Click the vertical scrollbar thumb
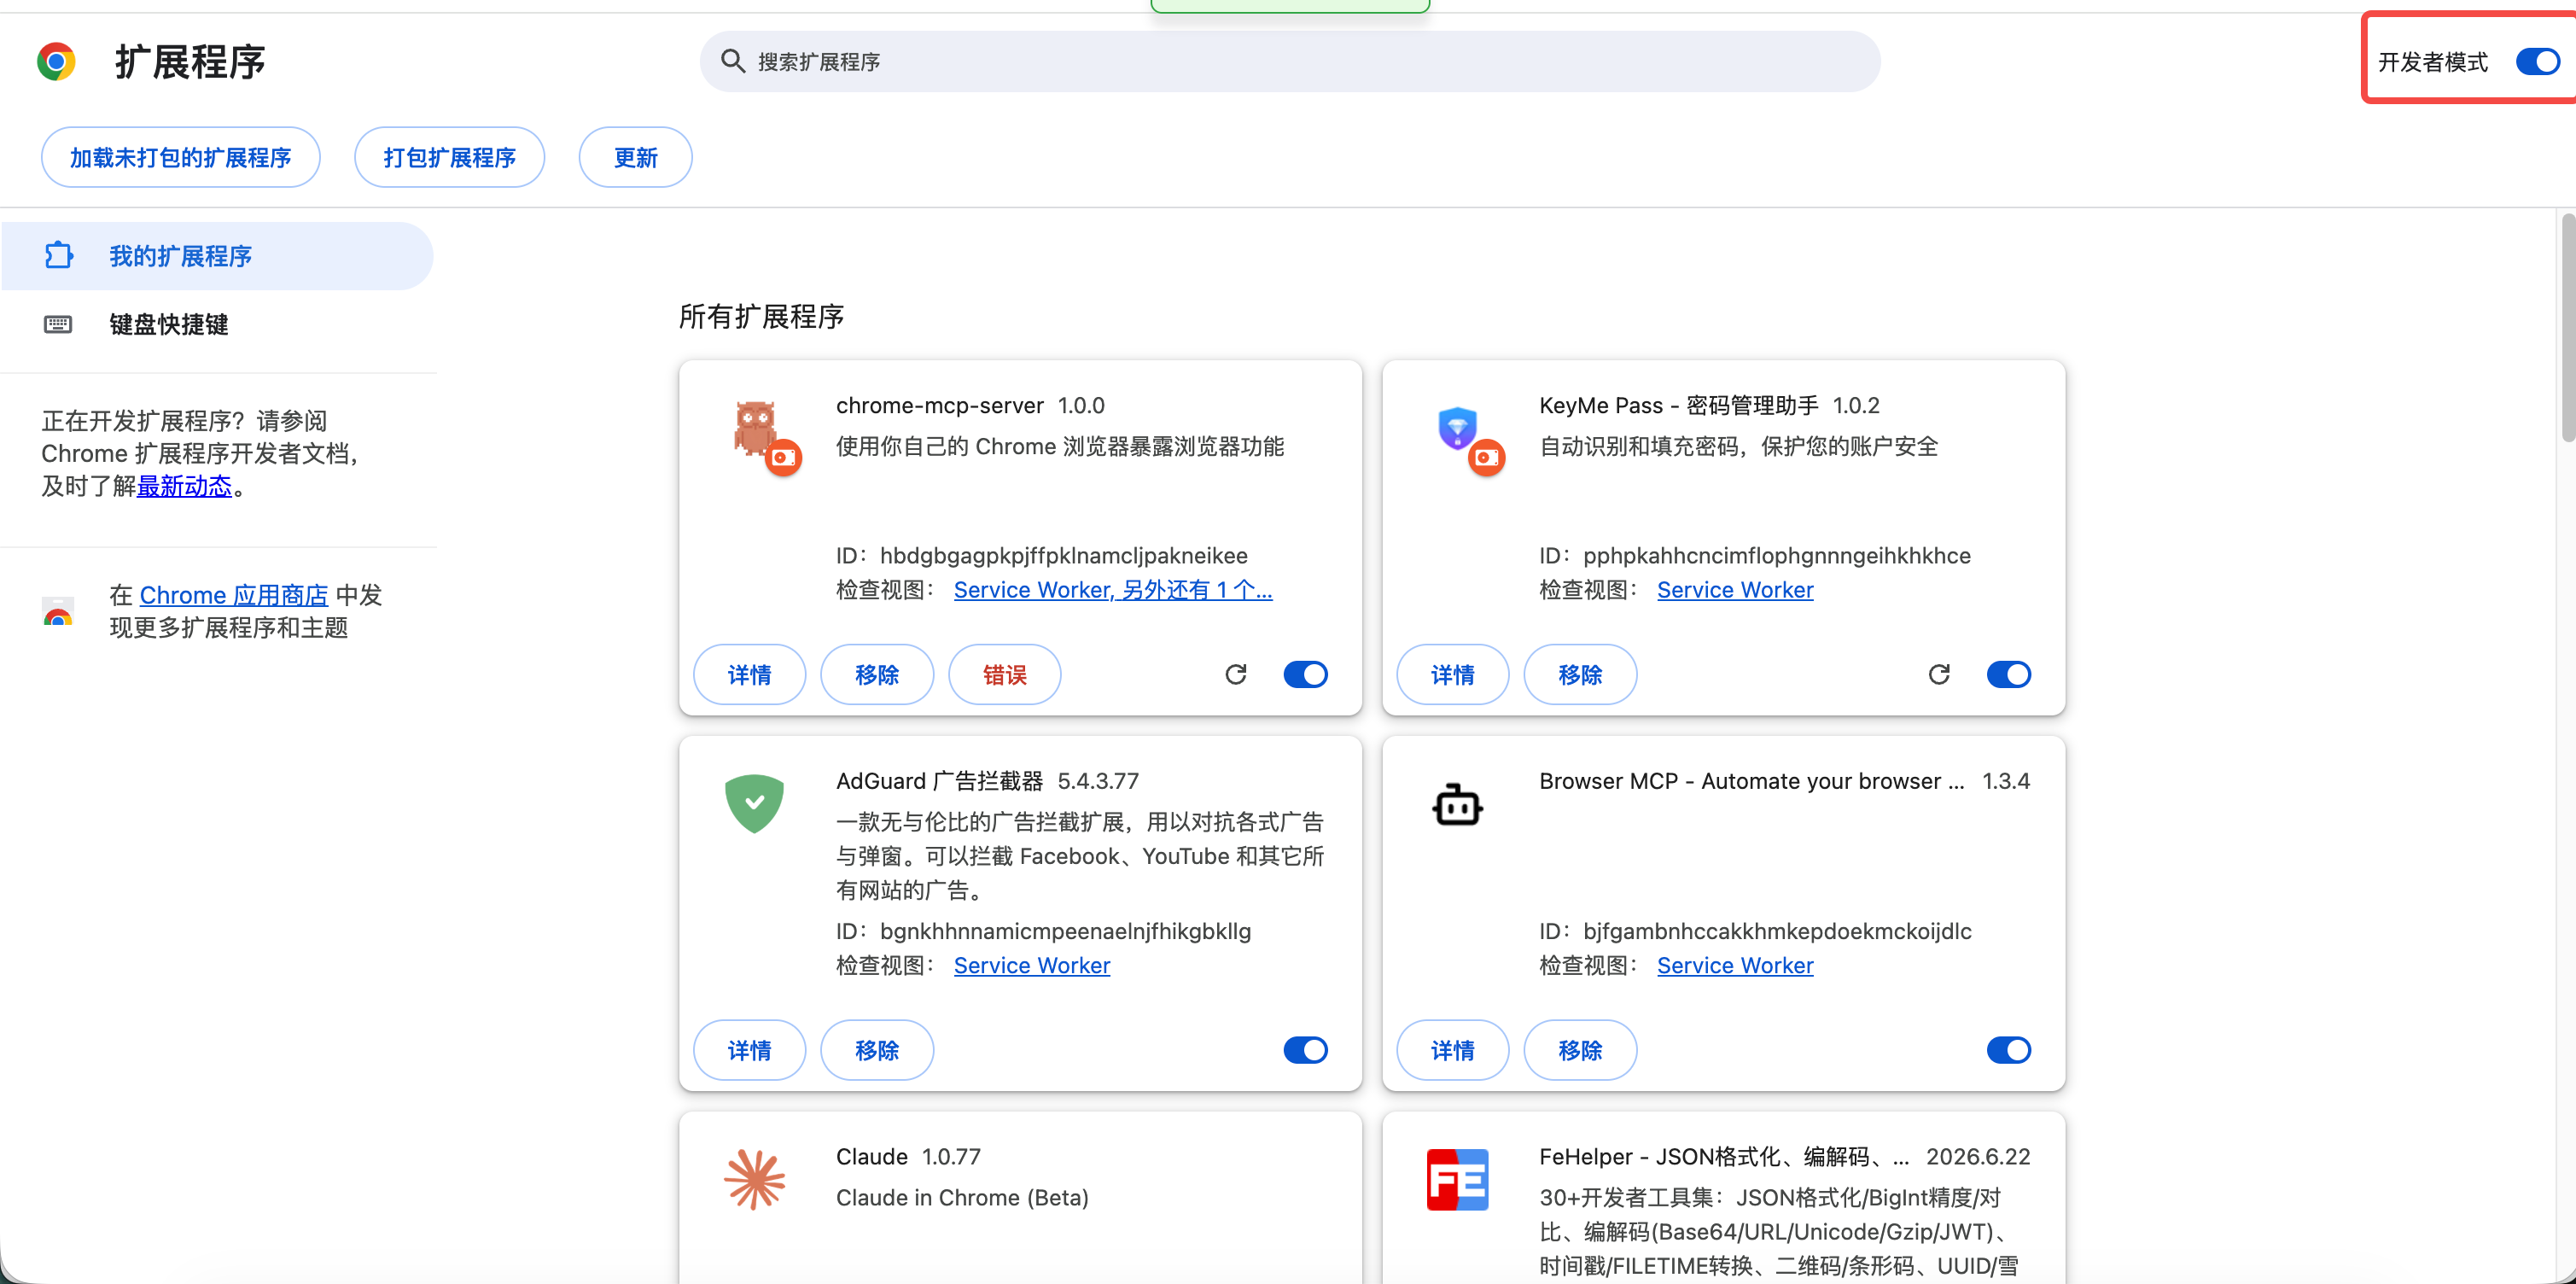The height and width of the screenshot is (1284, 2576). [2568, 328]
